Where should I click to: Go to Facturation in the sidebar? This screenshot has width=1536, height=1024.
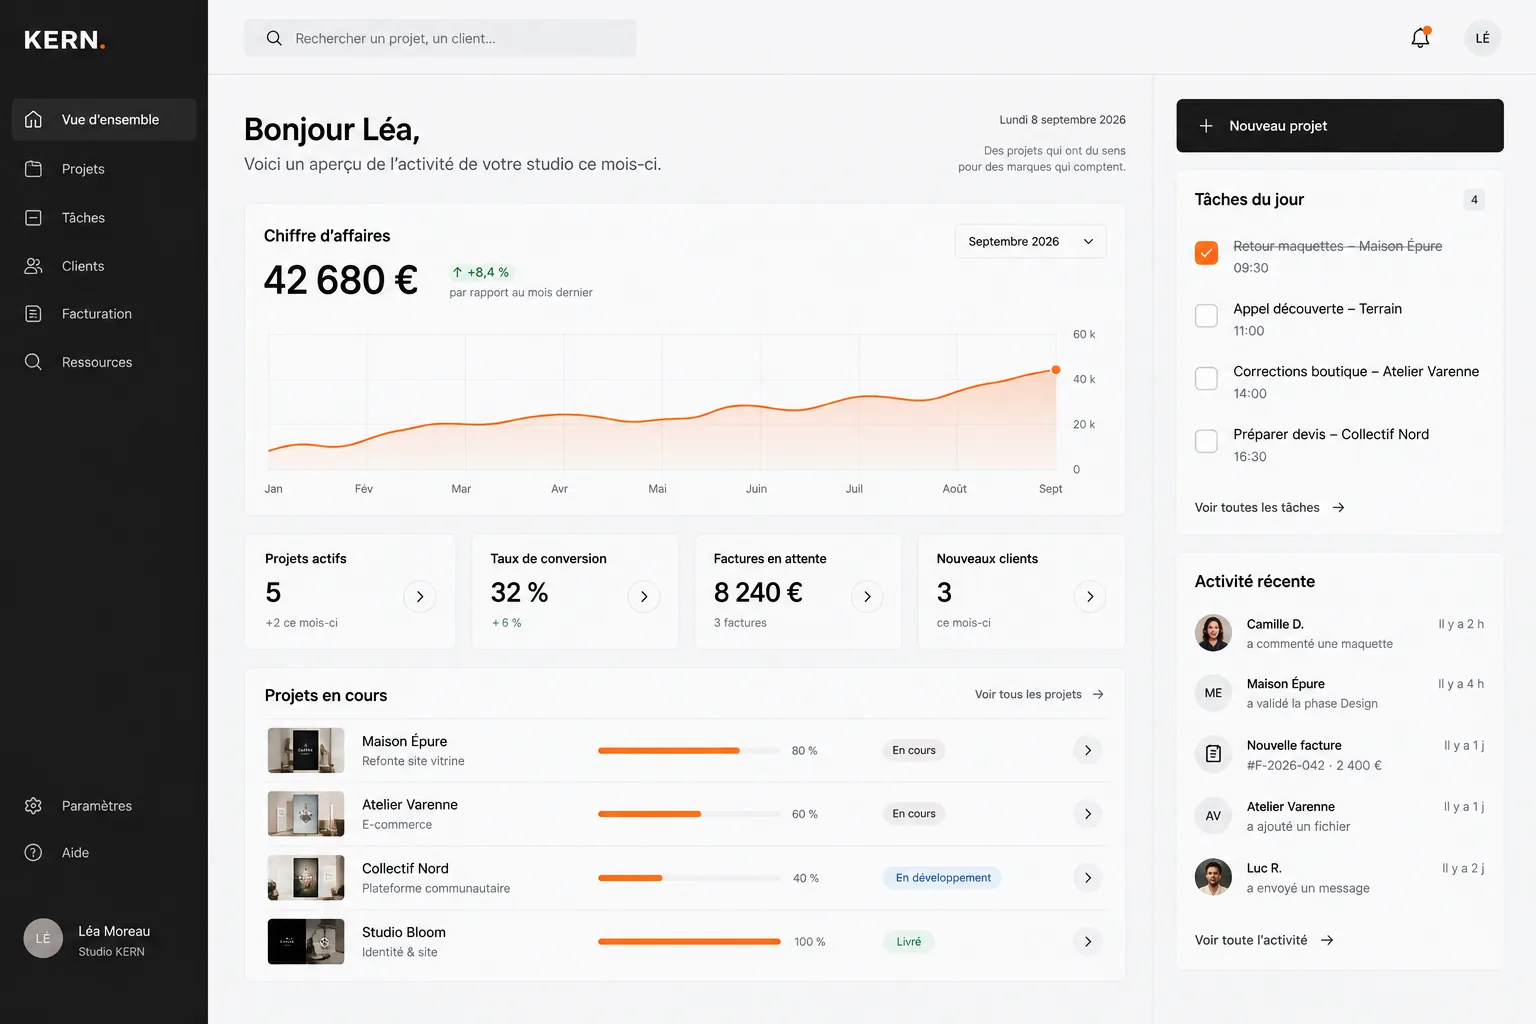104,314
